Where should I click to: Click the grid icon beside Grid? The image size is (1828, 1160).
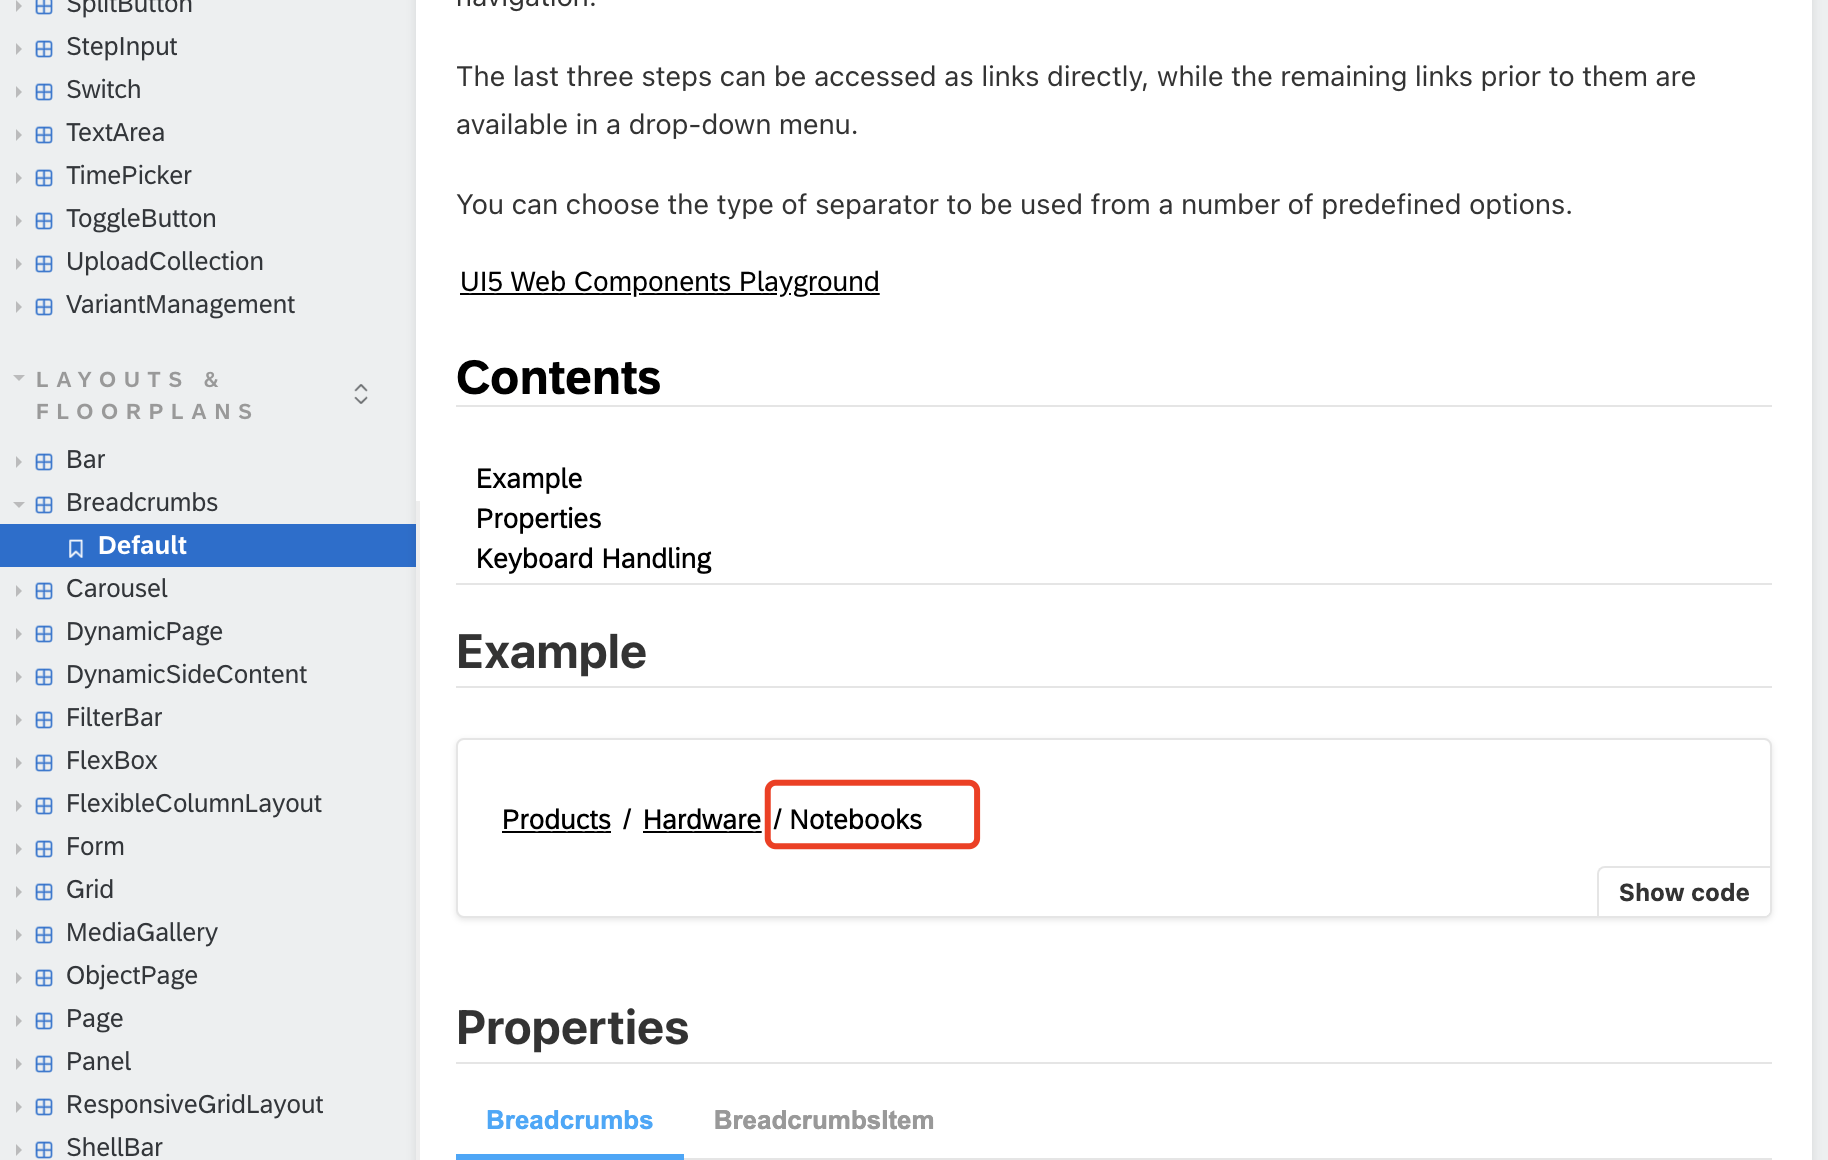[x=43, y=891]
